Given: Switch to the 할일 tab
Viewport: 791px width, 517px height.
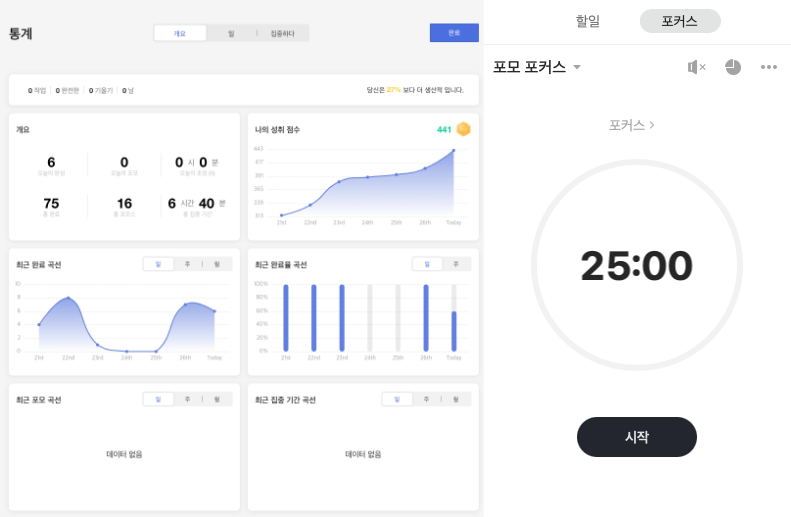Looking at the screenshot, I should point(588,20).
